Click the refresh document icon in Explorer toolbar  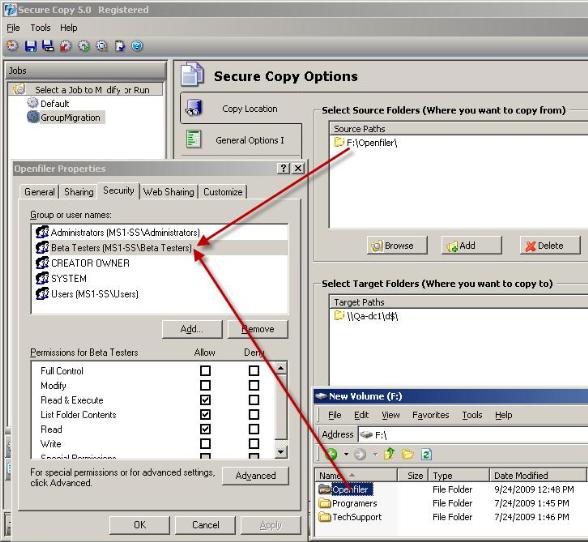[426, 455]
